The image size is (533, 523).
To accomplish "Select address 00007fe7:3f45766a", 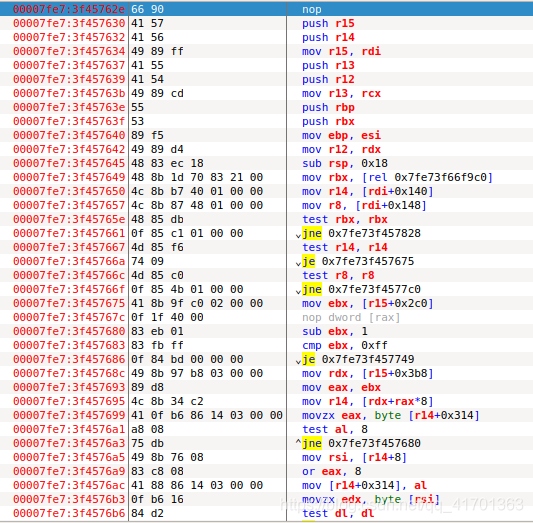I will pos(69,261).
